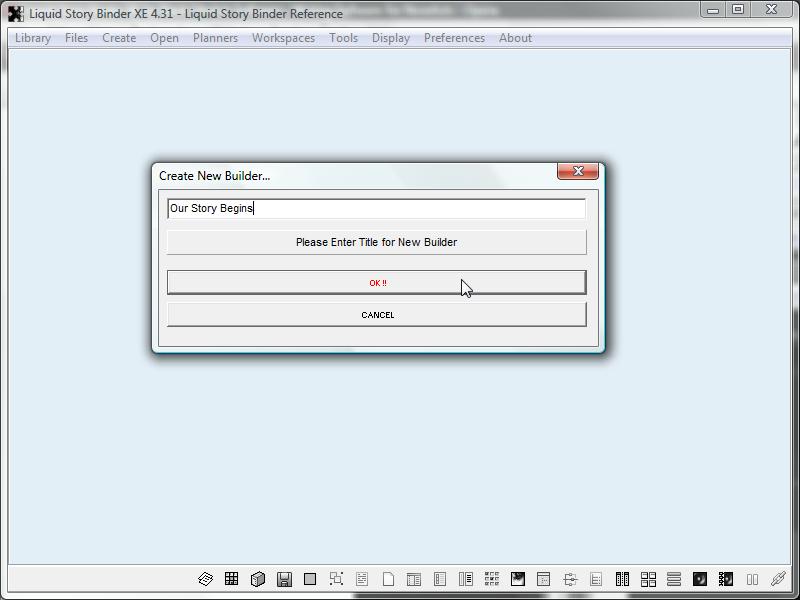Screen dimensions: 800x600
Task: Open the Library menu
Action: point(33,38)
